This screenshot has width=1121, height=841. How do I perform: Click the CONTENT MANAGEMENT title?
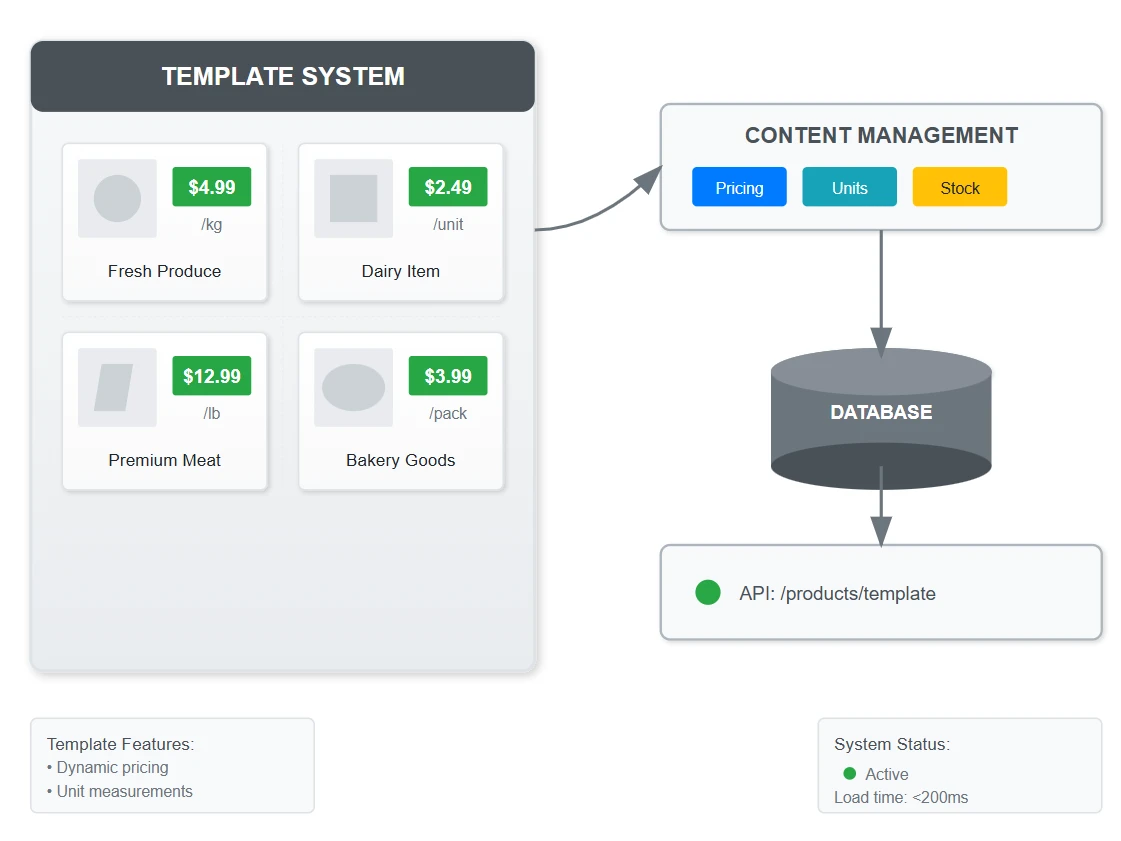click(x=881, y=135)
